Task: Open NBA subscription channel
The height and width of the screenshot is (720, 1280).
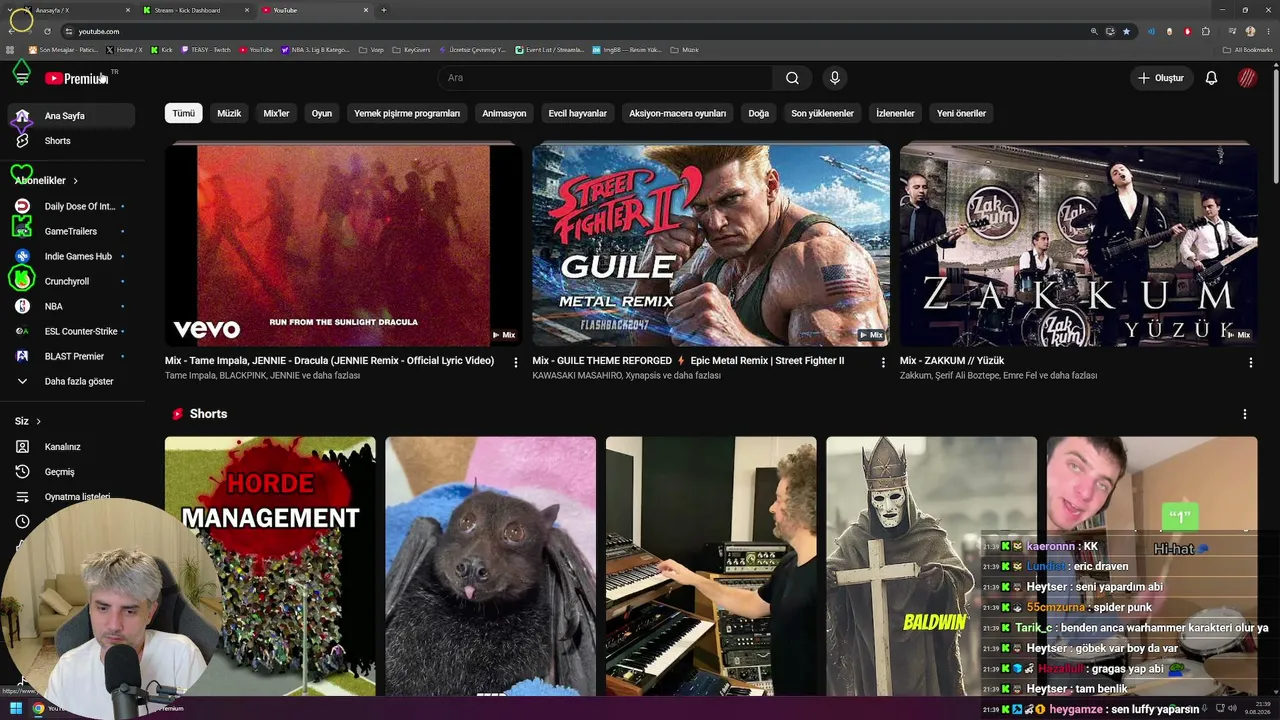Action: pyautogui.click(x=71, y=306)
